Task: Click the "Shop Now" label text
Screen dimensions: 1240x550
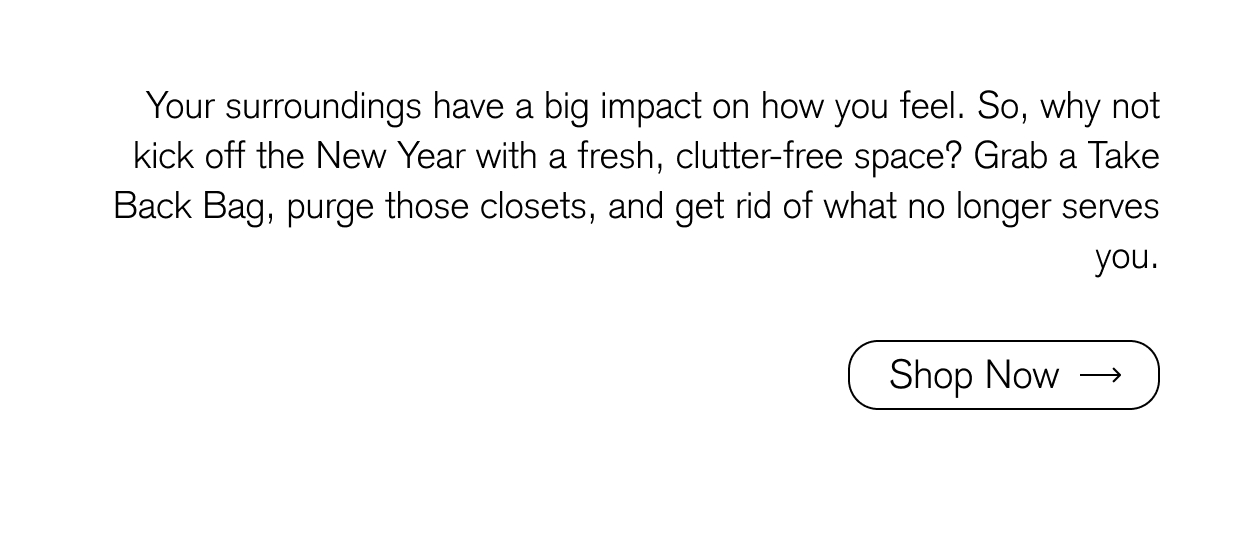Action: pyautogui.click(x=974, y=375)
